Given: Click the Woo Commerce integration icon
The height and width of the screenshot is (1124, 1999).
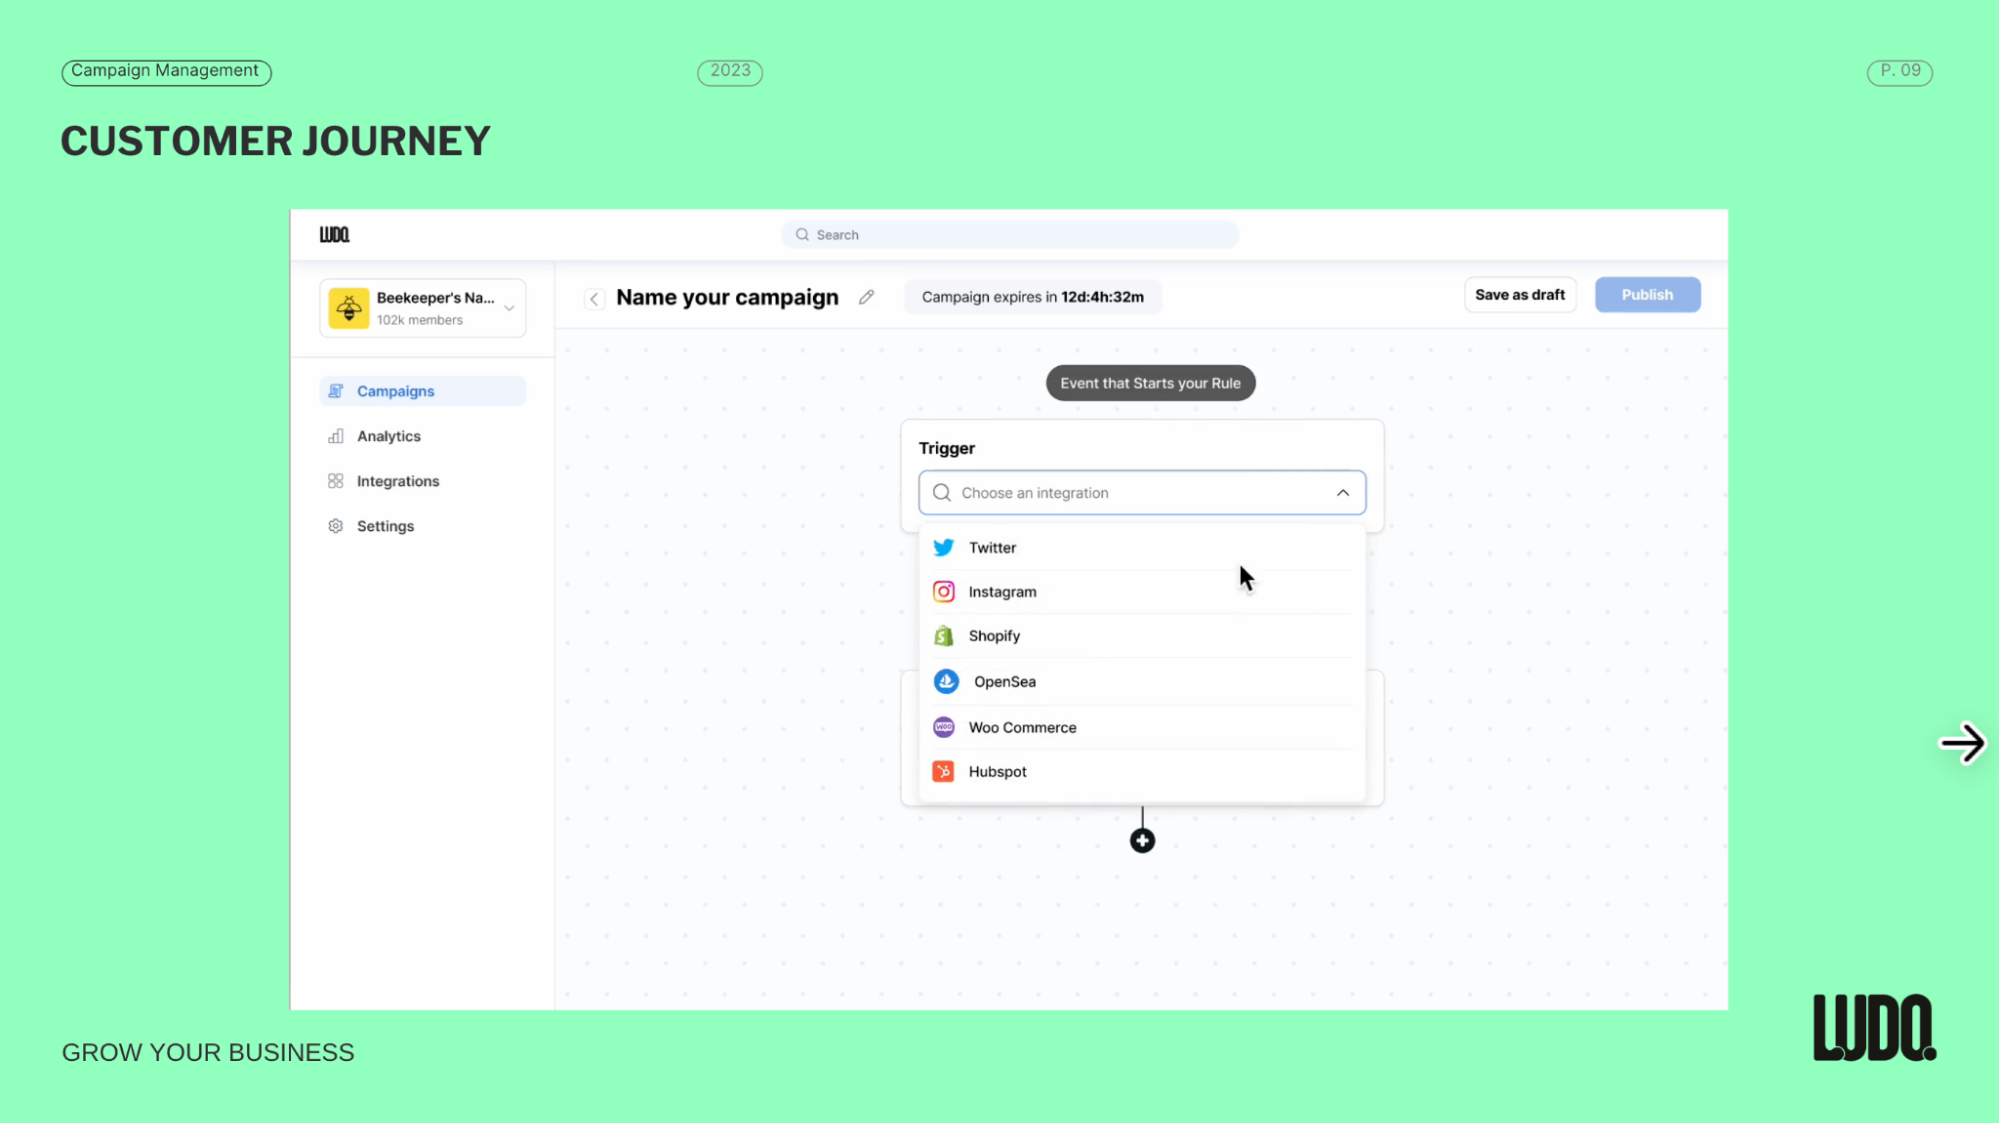Looking at the screenshot, I should [x=943, y=726].
